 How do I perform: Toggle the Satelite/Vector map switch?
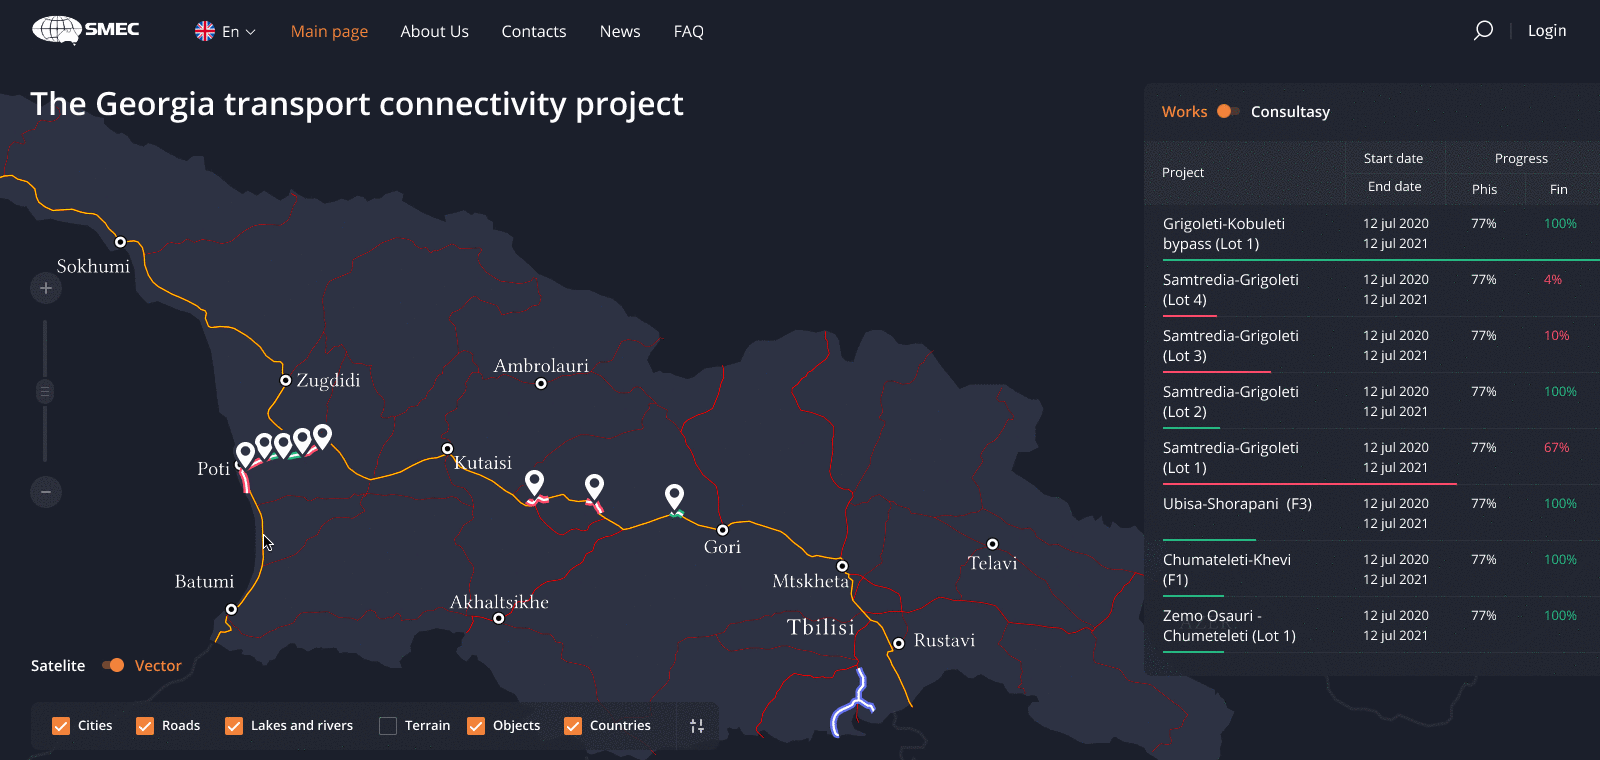113,666
